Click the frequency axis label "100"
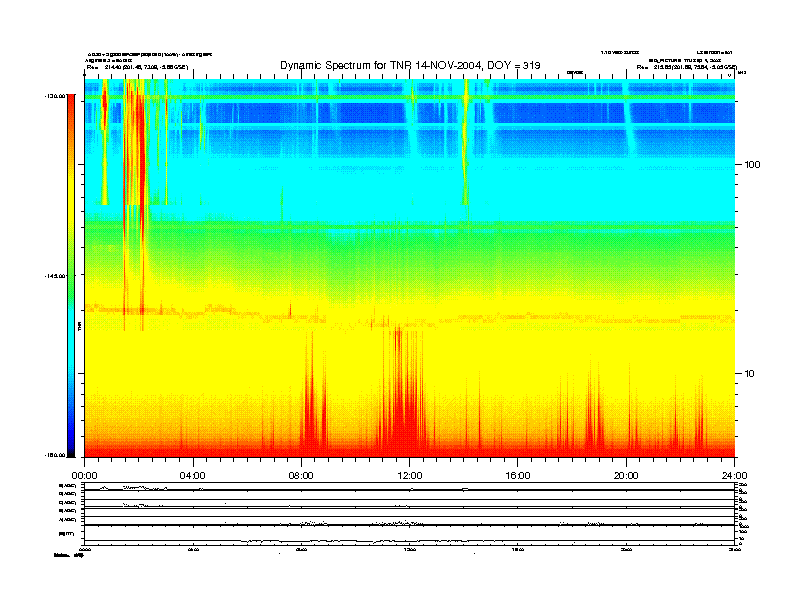 click(x=752, y=165)
